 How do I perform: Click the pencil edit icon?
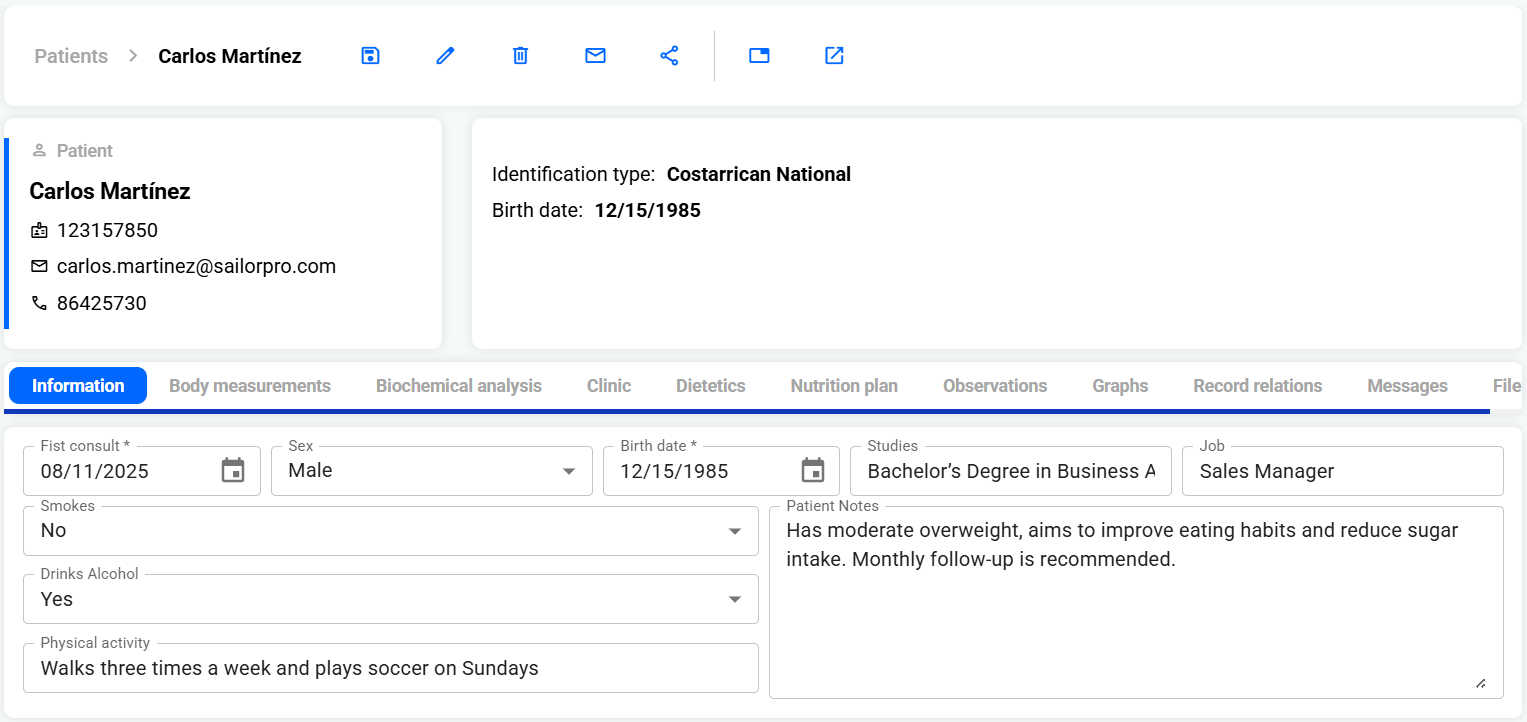tap(445, 56)
